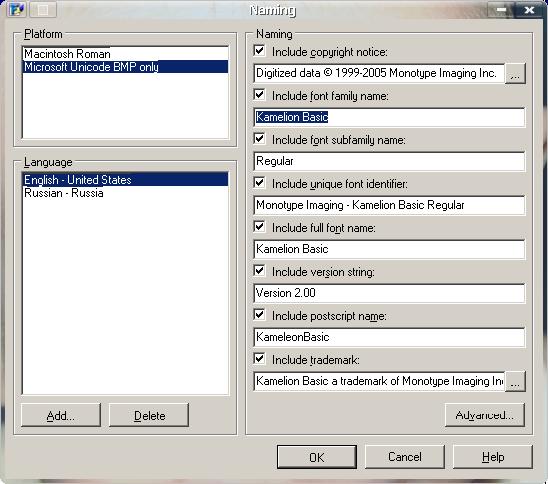Select Microsoft Unicode BMP only platform
Screen dimensions: 548x484
tap(125, 67)
